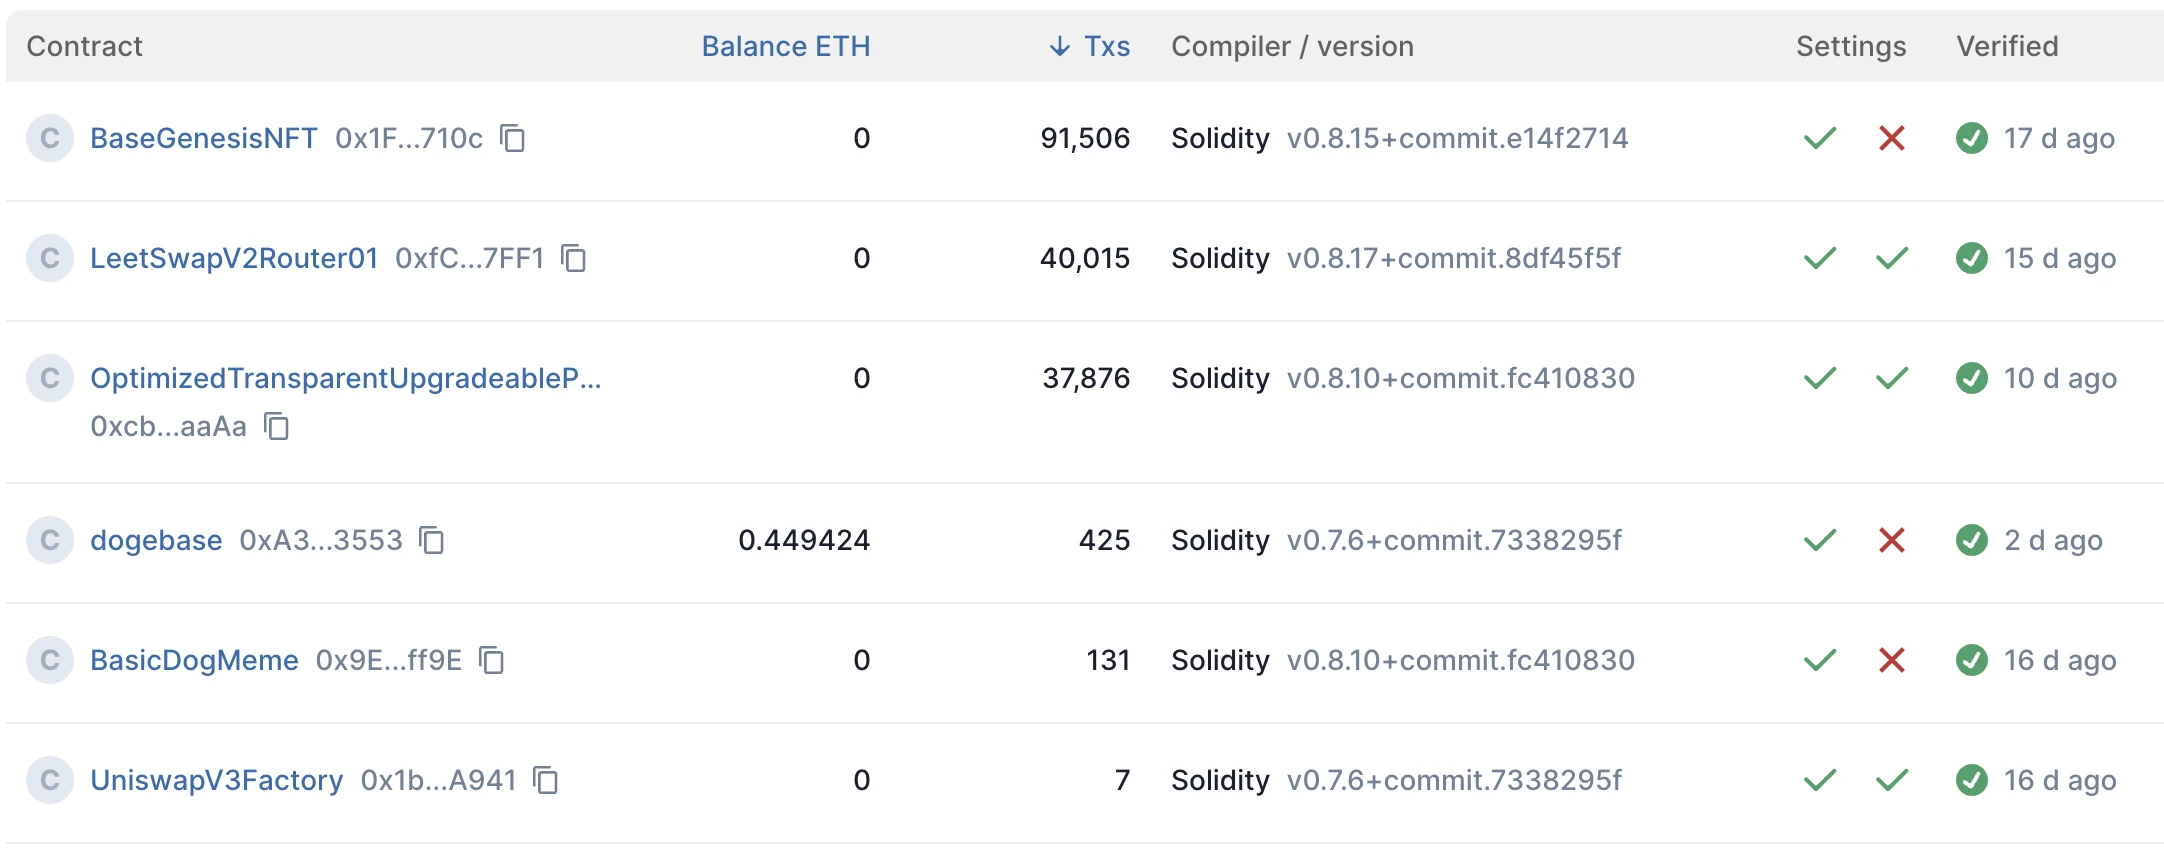
Task: Copy the 0xcb...aaAa proxy contract address
Action: [277, 427]
